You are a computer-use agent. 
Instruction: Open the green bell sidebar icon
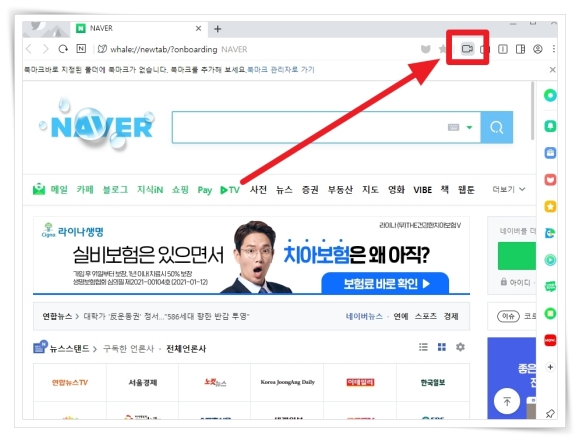pos(550,126)
